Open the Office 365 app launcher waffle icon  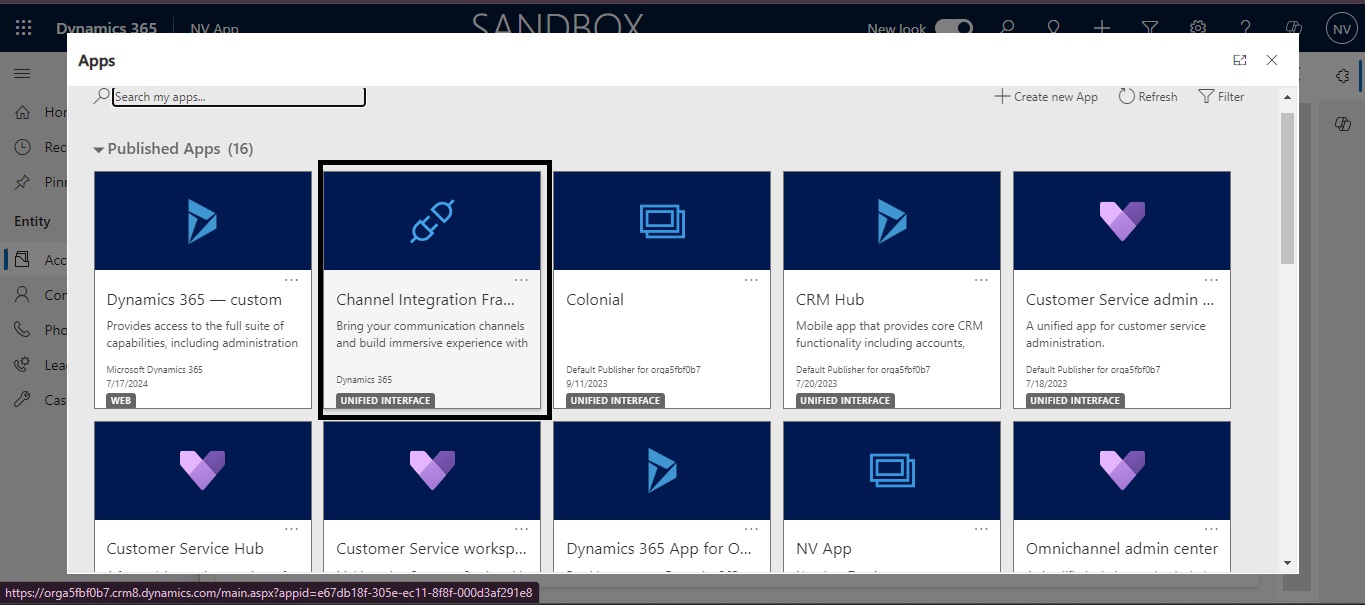click(x=21, y=27)
